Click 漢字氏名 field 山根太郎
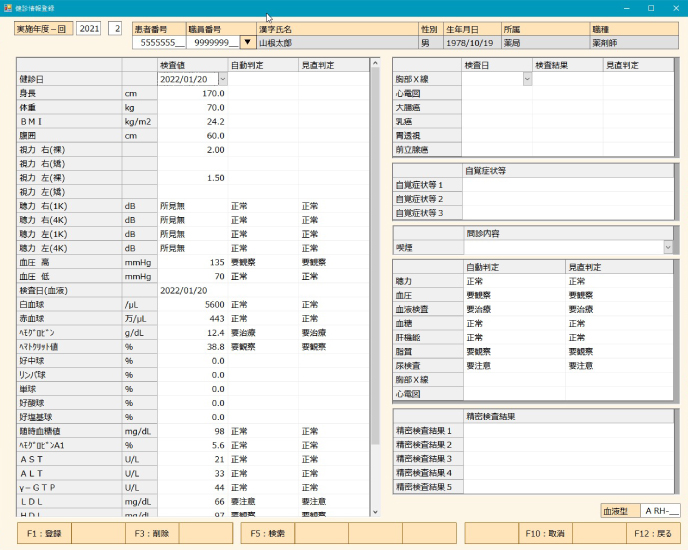Image resolution: width=688 pixels, height=550 pixels. point(337,43)
